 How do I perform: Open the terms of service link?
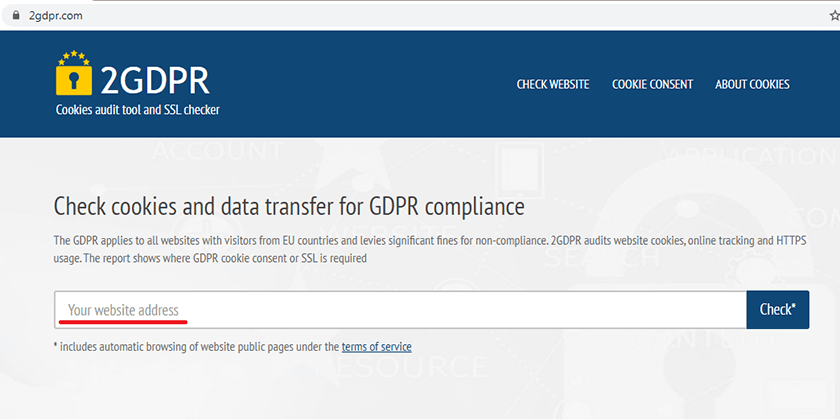tap(377, 347)
